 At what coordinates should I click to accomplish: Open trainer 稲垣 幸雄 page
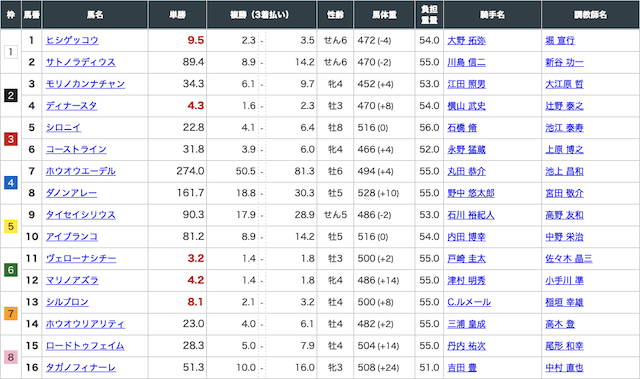coord(564,302)
